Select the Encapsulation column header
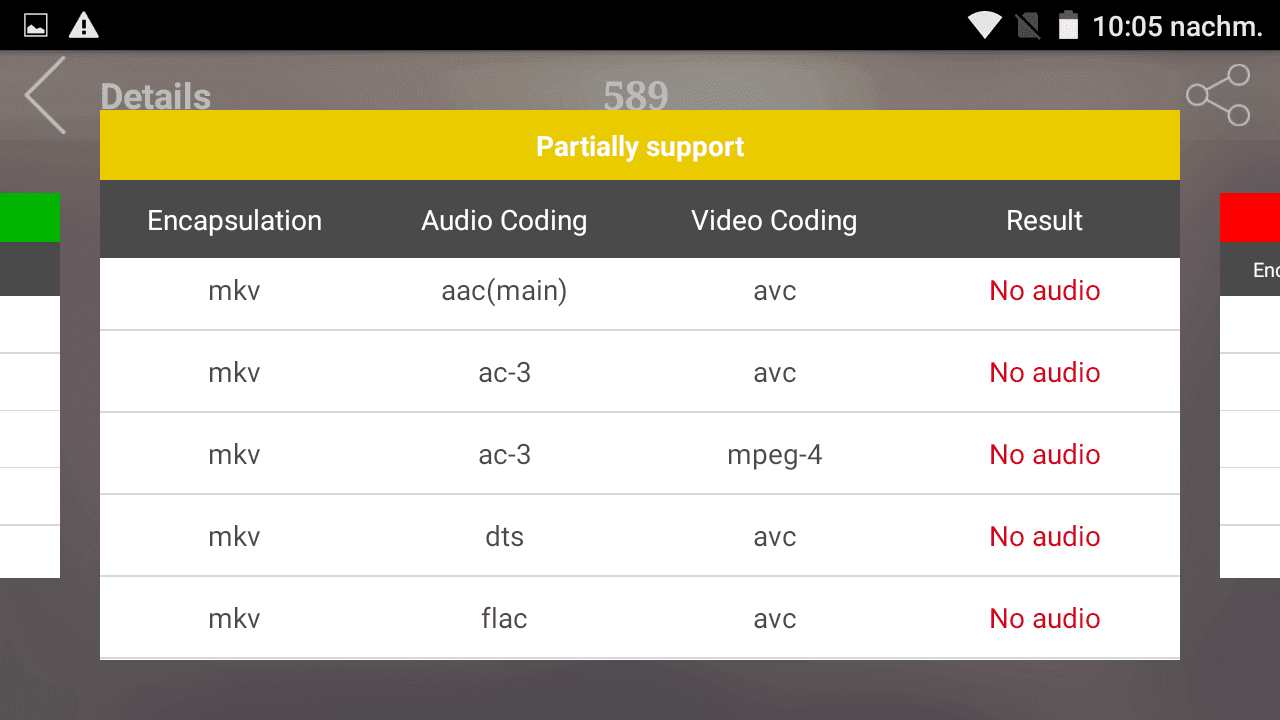The width and height of the screenshot is (1280, 720). pyautogui.click(x=235, y=220)
